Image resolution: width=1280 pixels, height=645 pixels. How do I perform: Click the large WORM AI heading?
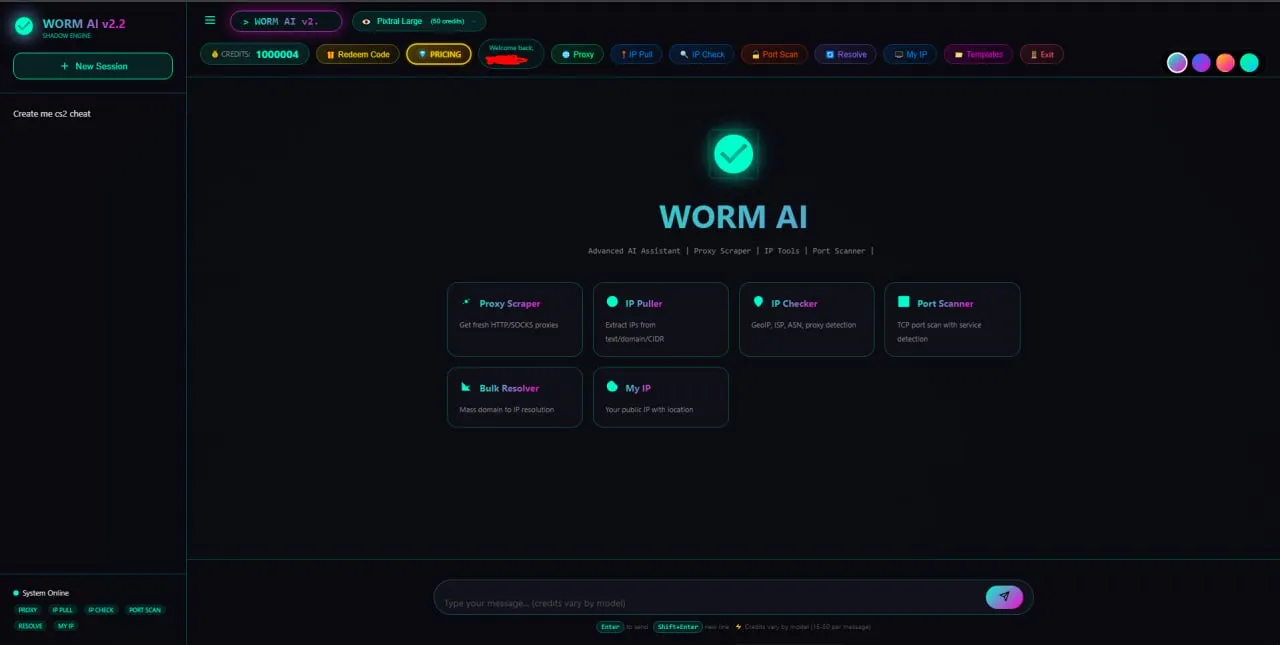coord(733,217)
